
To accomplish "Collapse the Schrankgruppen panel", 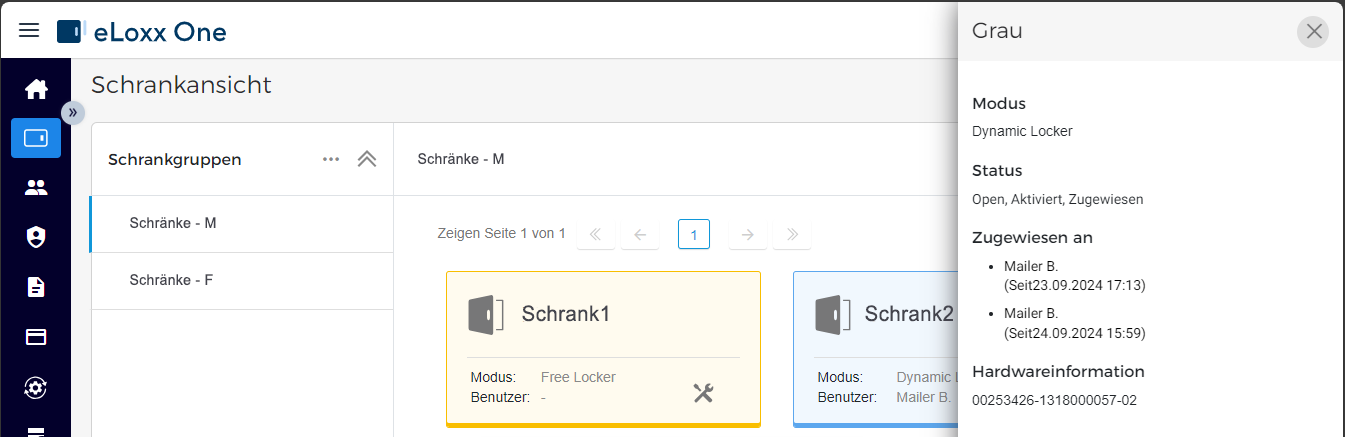I will 367,159.
